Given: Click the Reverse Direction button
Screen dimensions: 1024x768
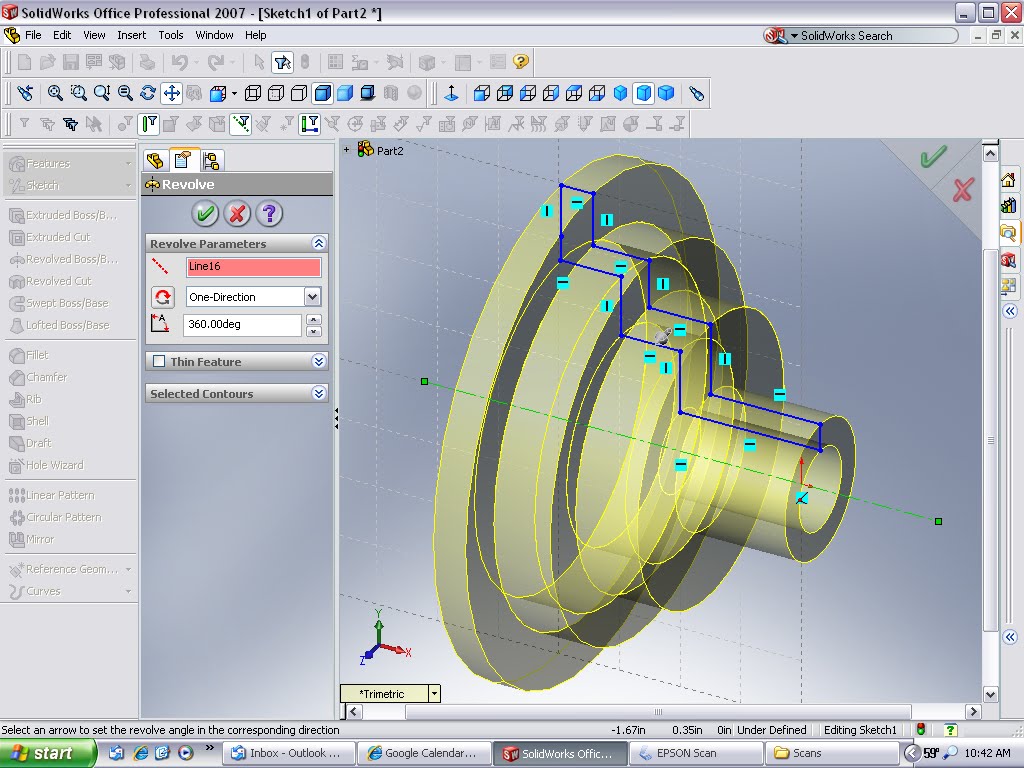Looking at the screenshot, I should click(x=163, y=297).
